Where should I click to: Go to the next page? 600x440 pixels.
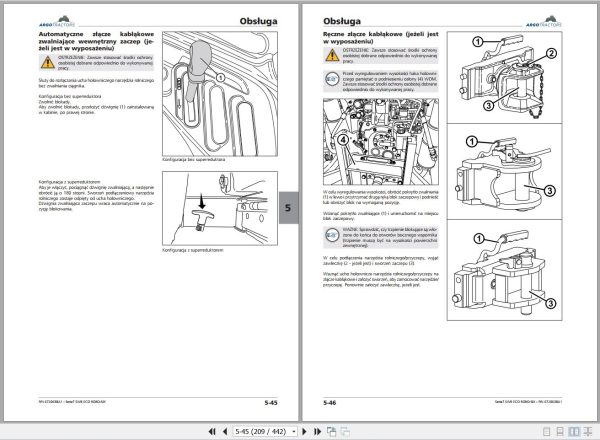(x=305, y=431)
